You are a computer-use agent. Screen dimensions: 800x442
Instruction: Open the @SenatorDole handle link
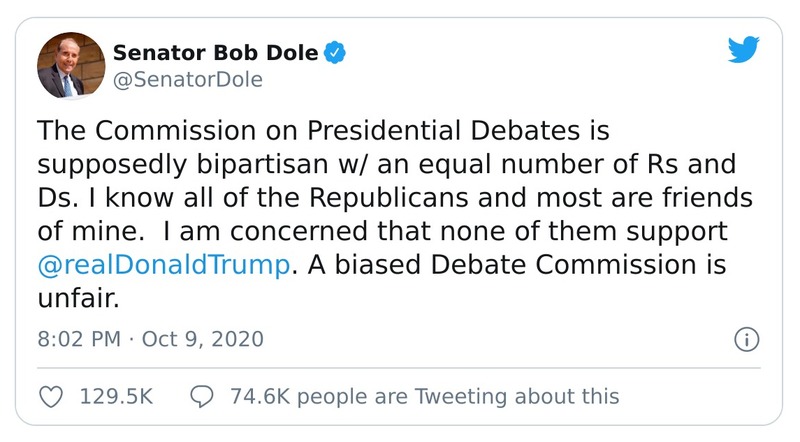pos(187,79)
